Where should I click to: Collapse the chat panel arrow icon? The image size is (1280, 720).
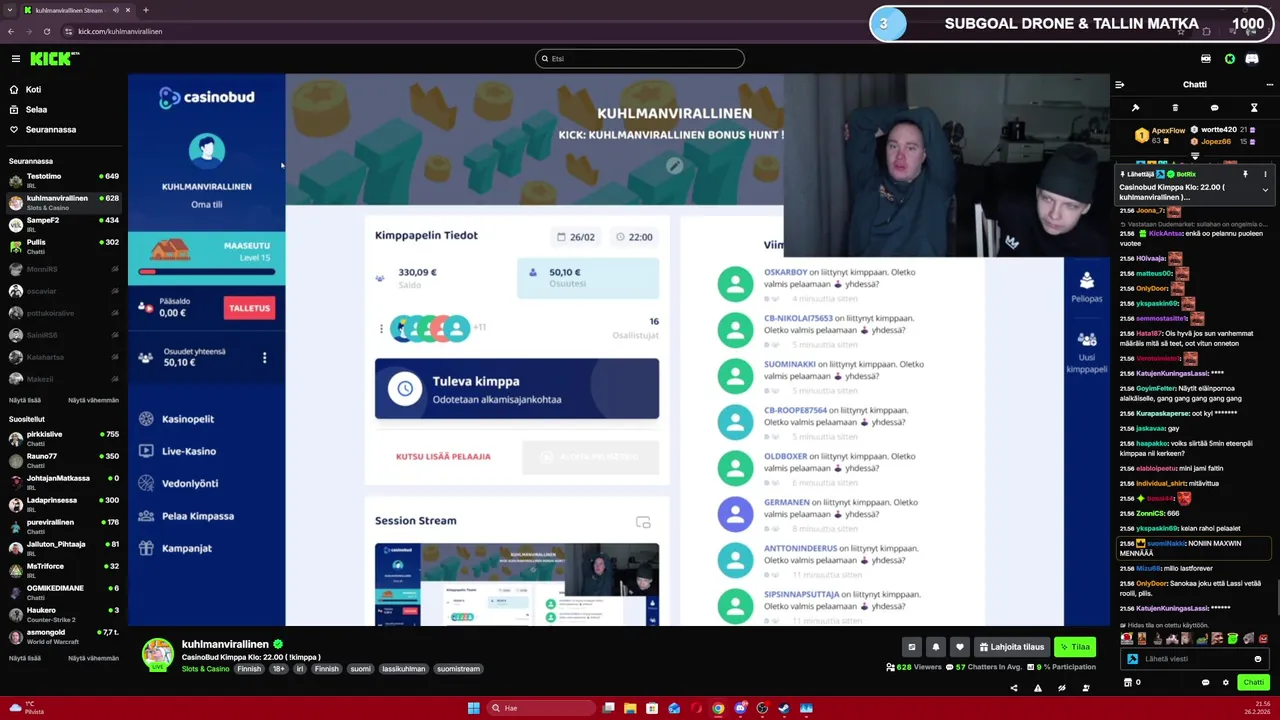(1120, 85)
